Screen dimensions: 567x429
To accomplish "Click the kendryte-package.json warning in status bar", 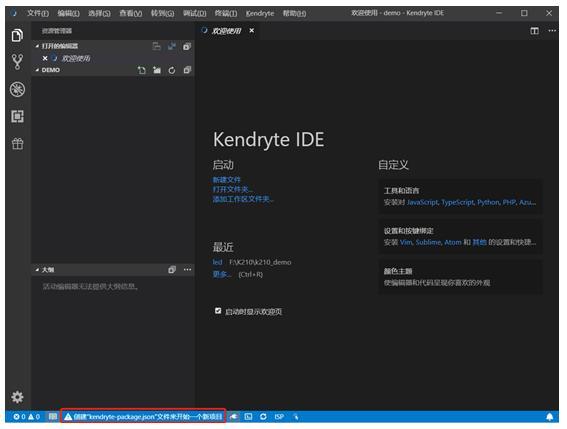I will click(143, 417).
